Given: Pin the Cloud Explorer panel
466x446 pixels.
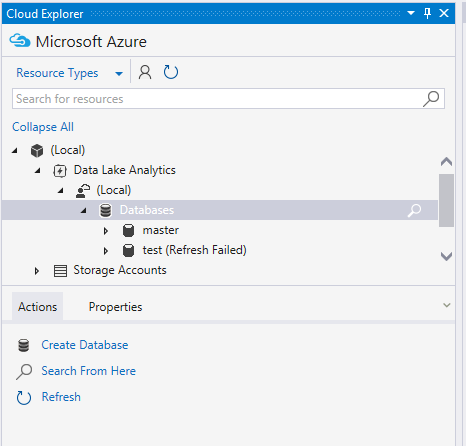Looking at the screenshot, I should click(x=427, y=13).
